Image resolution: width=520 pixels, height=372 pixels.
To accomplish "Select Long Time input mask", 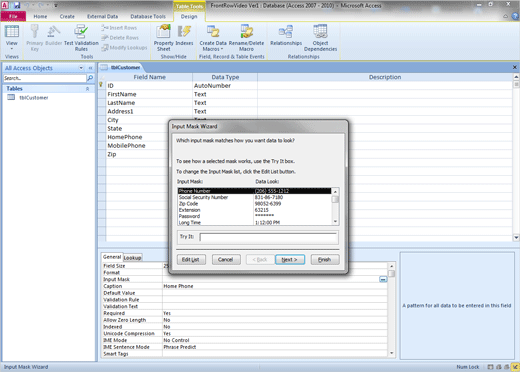I will click(x=255, y=222).
